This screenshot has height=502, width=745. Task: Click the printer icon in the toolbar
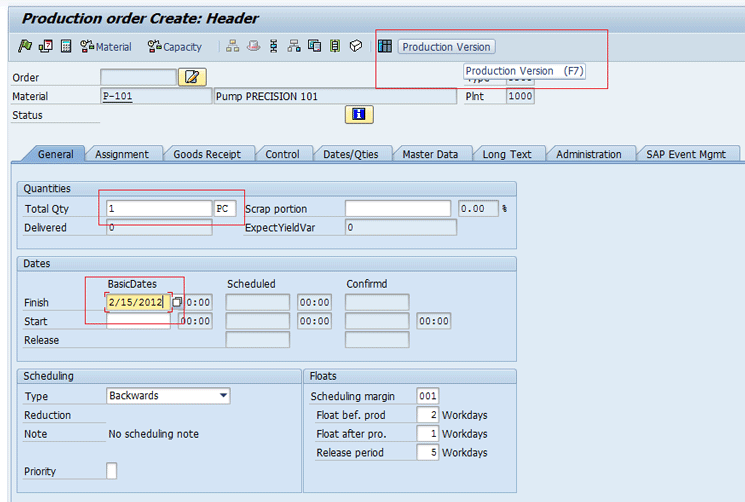(254, 46)
